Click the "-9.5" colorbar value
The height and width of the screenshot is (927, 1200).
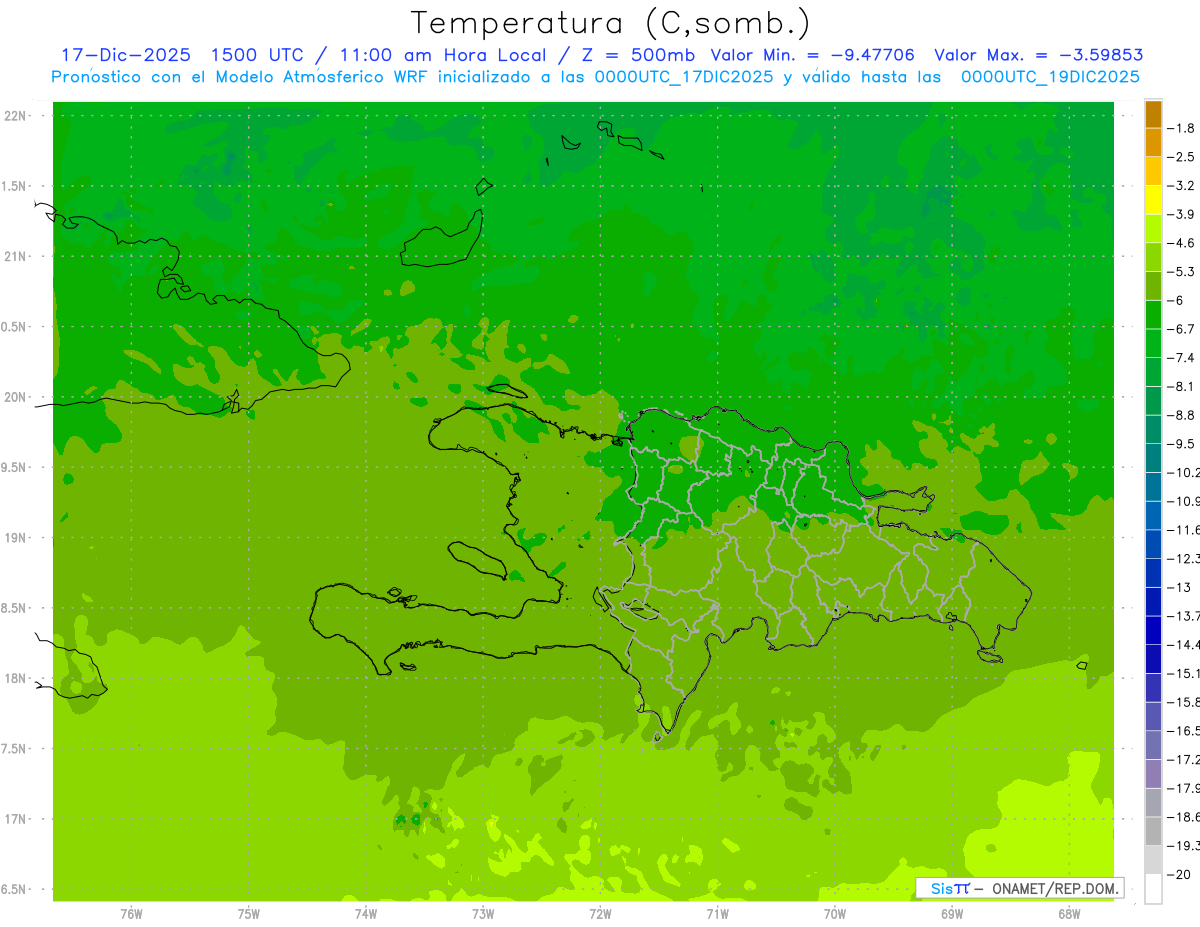click(x=1182, y=443)
